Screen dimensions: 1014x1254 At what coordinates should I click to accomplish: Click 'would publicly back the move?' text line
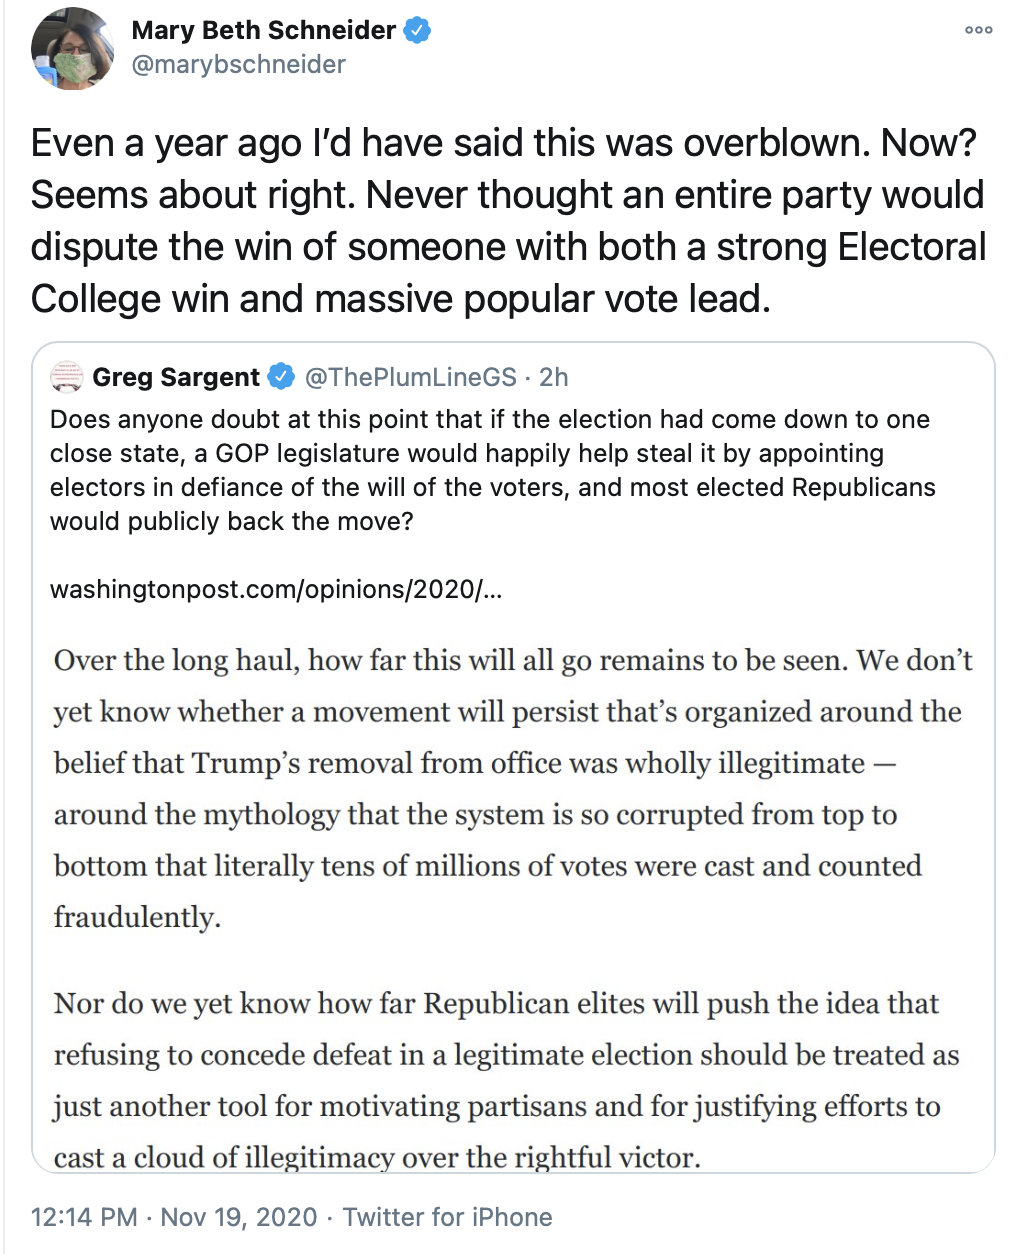(x=231, y=521)
